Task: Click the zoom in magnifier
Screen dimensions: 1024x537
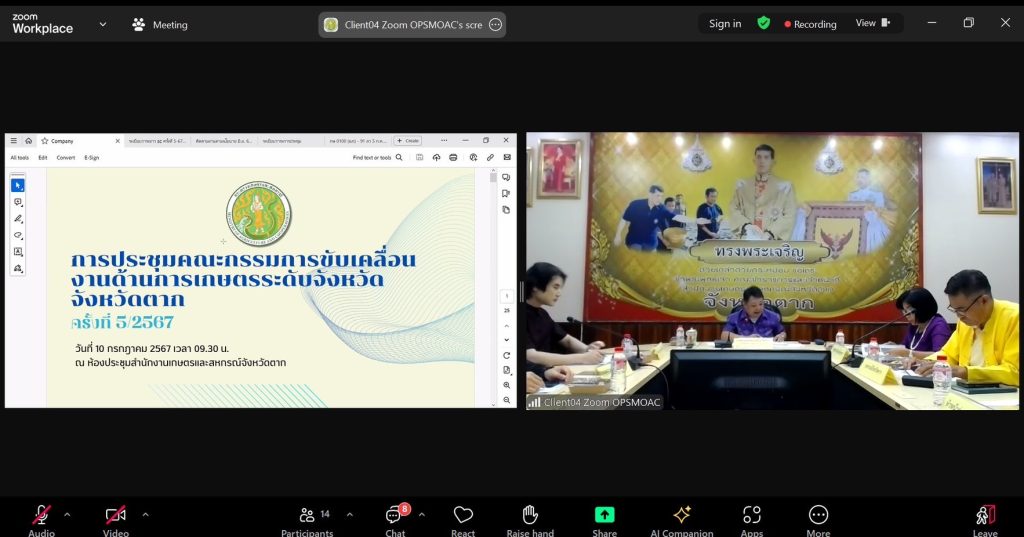Action: [507, 385]
